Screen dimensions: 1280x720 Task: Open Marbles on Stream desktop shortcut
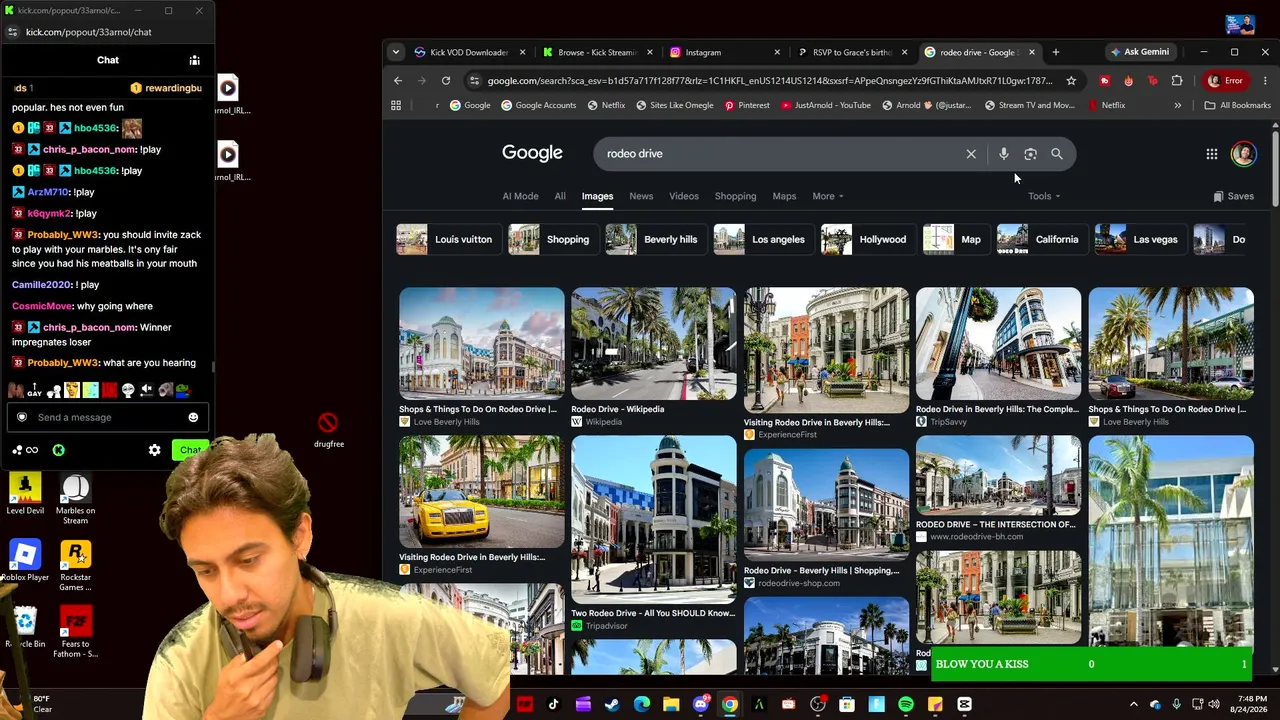pos(75,497)
